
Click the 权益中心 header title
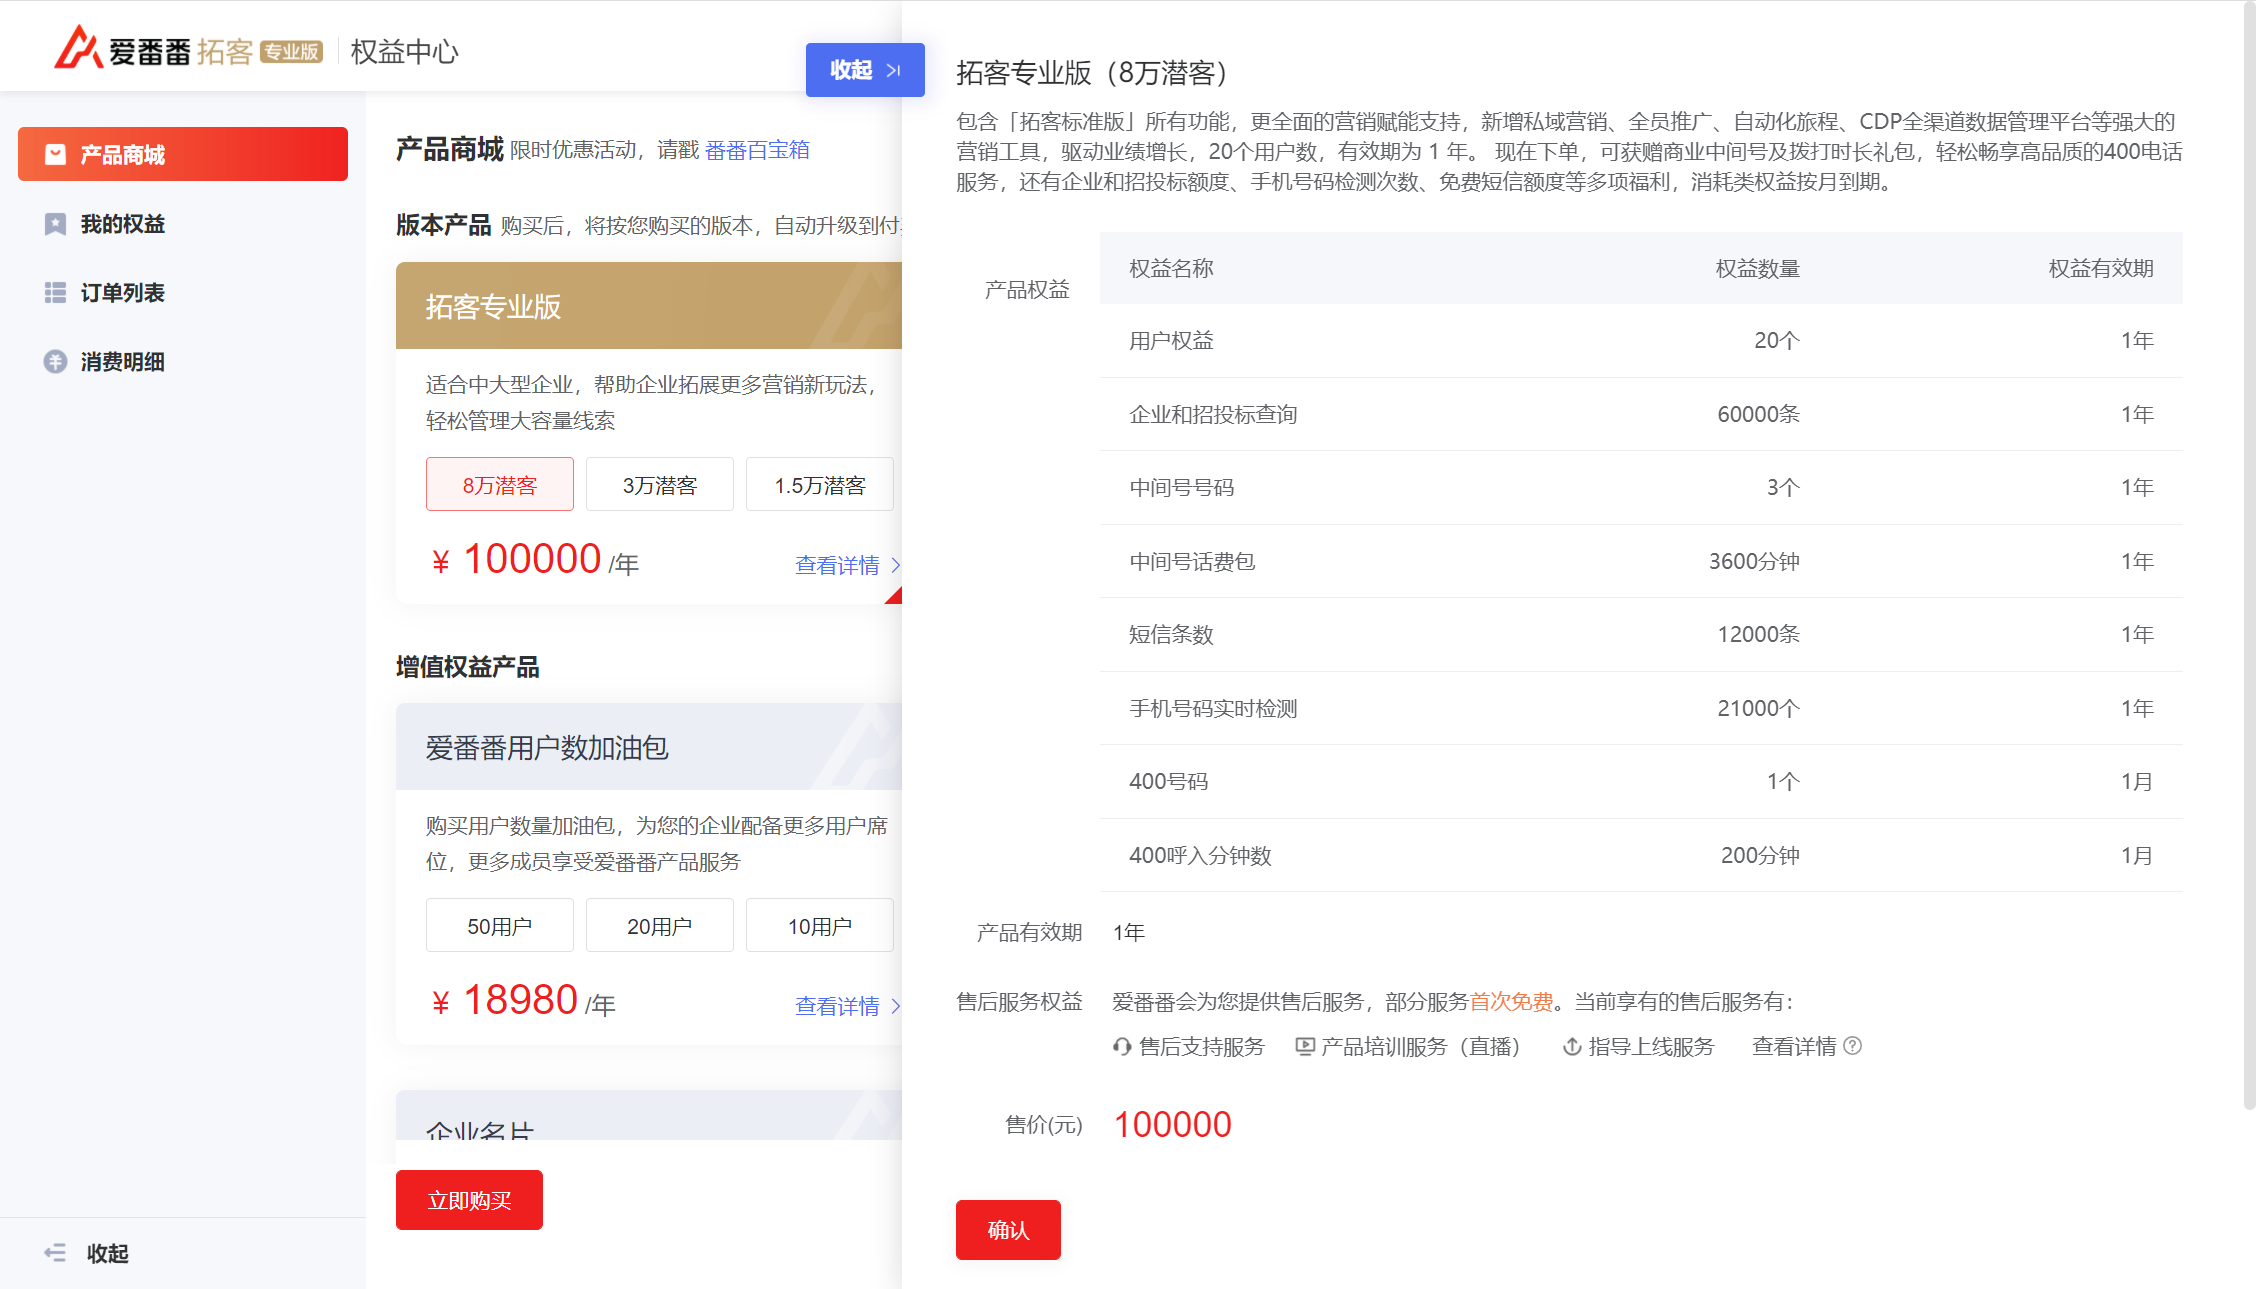click(x=404, y=52)
